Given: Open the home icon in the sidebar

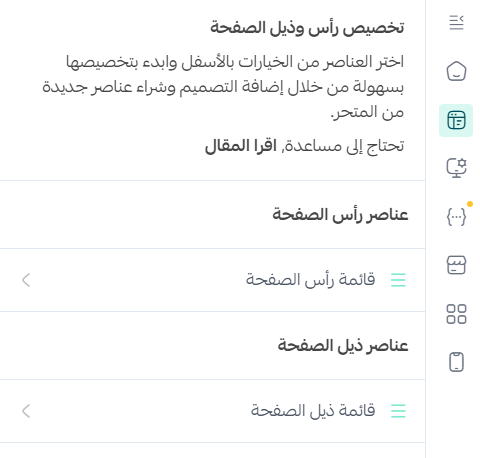Looking at the screenshot, I should click(x=456, y=71).
